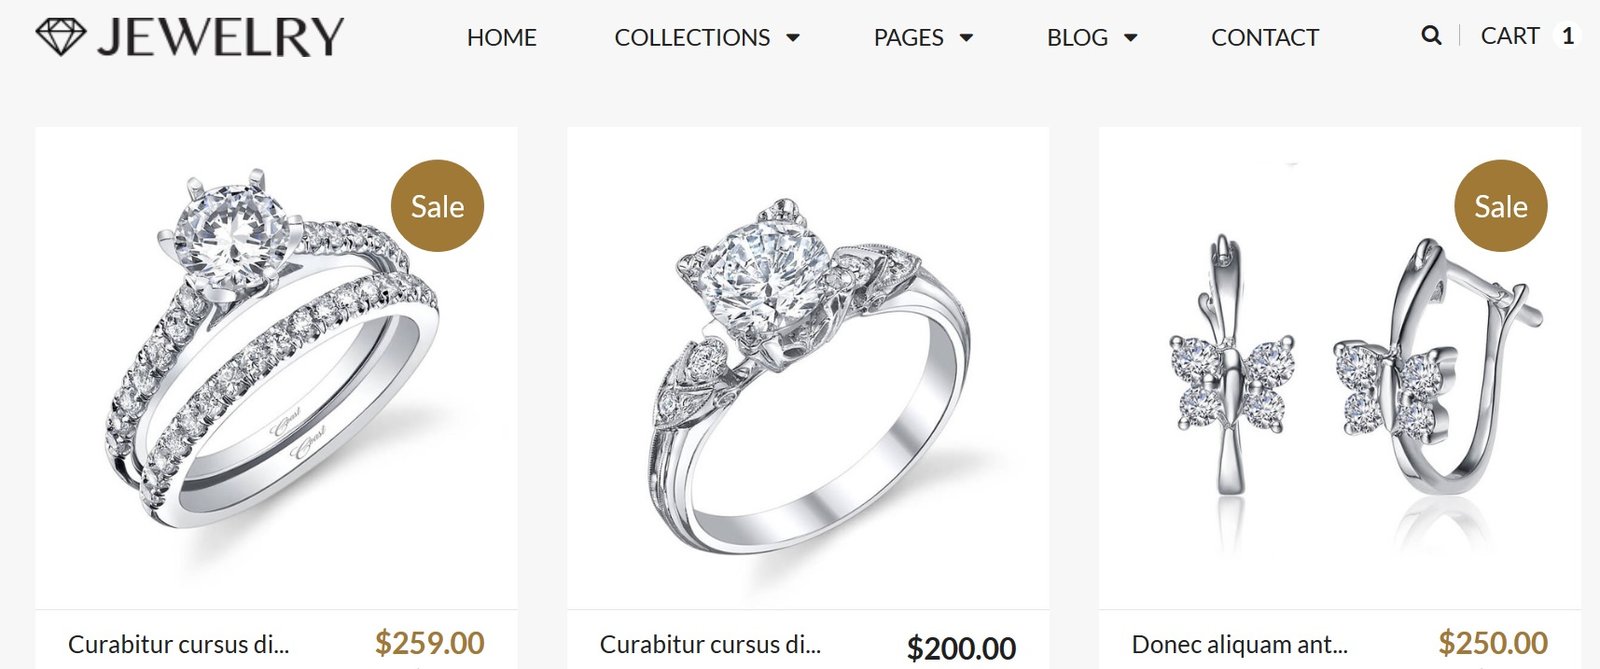This screenshot has height=669, width=1600.
Task: Open the Cart link
Action: 1509,36
